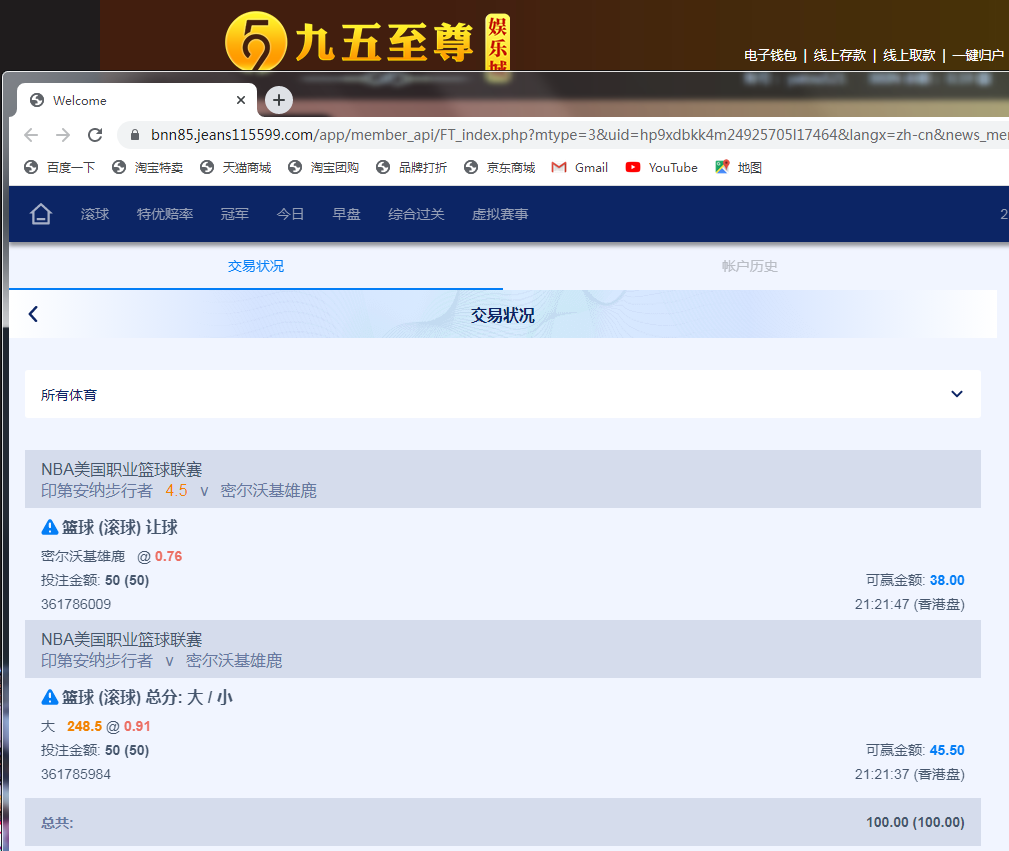Close the Welcome tab
Image resolution: width=1009 pixels, height=851 pixels.
tap(241, 100)
